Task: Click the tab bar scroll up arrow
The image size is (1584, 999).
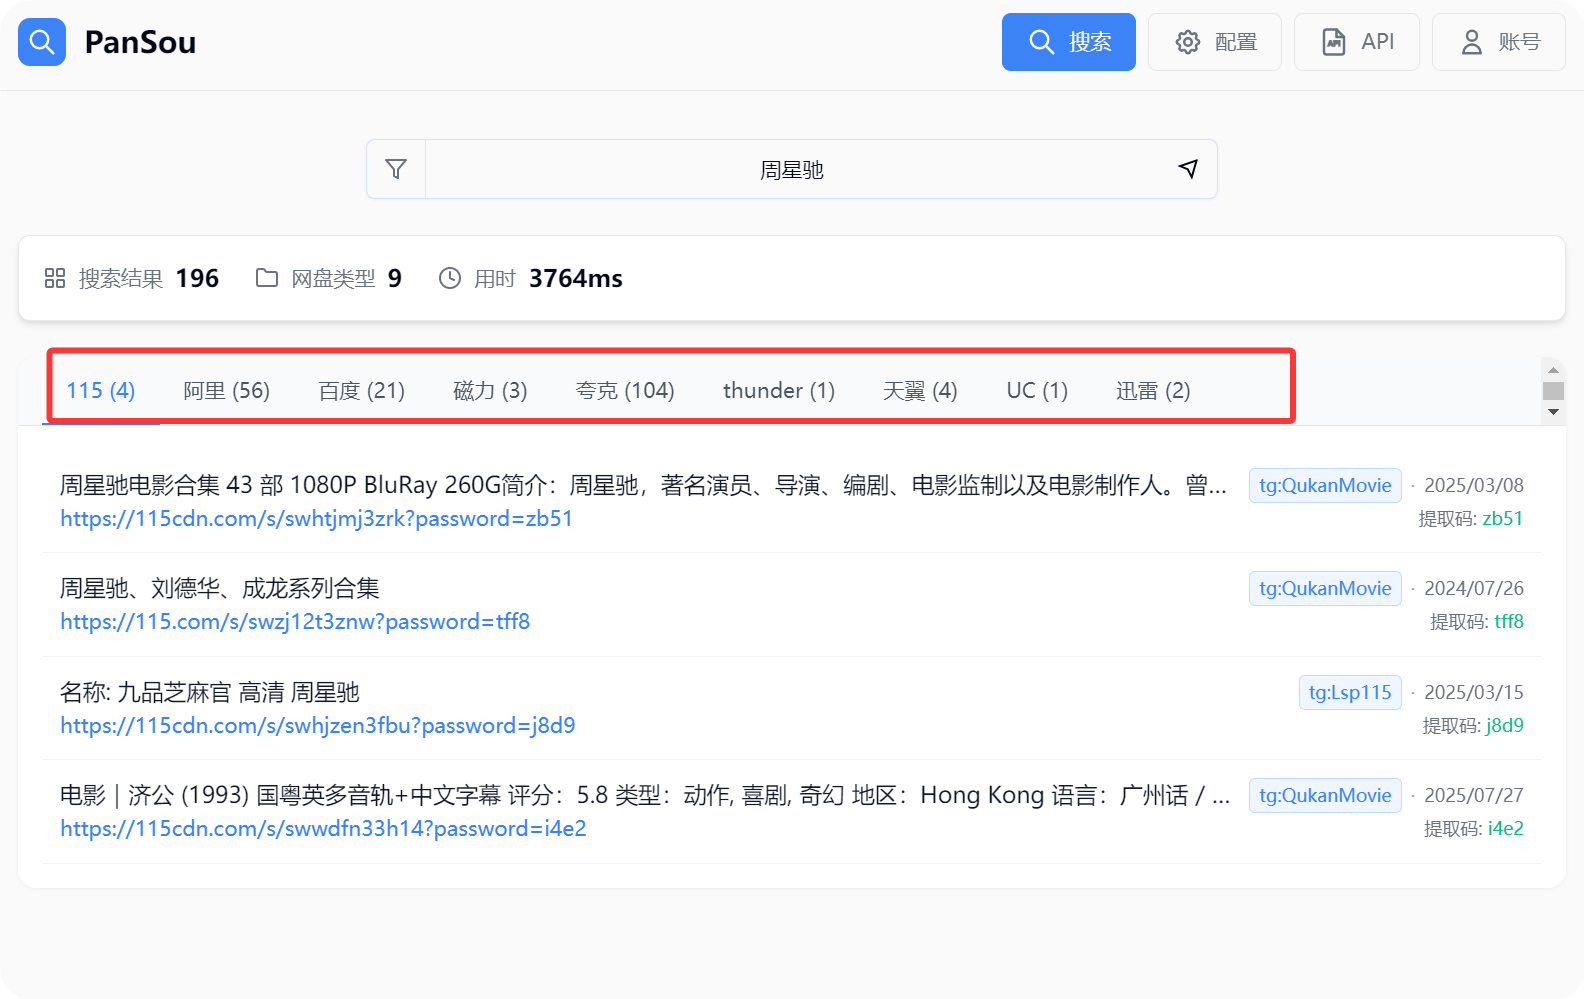Action: tap(1553, 370)
